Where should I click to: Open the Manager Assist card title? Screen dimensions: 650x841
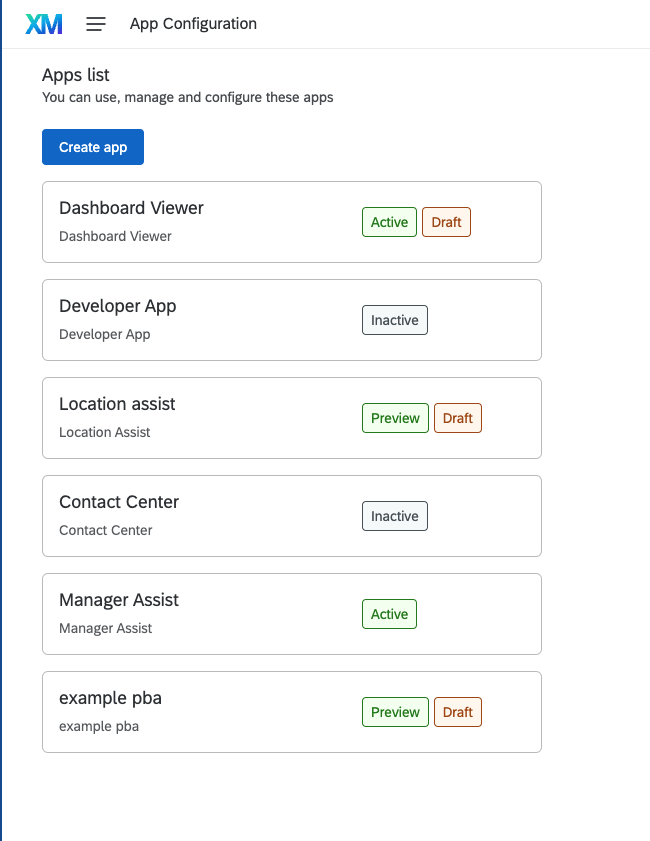(x=119, y=600)
